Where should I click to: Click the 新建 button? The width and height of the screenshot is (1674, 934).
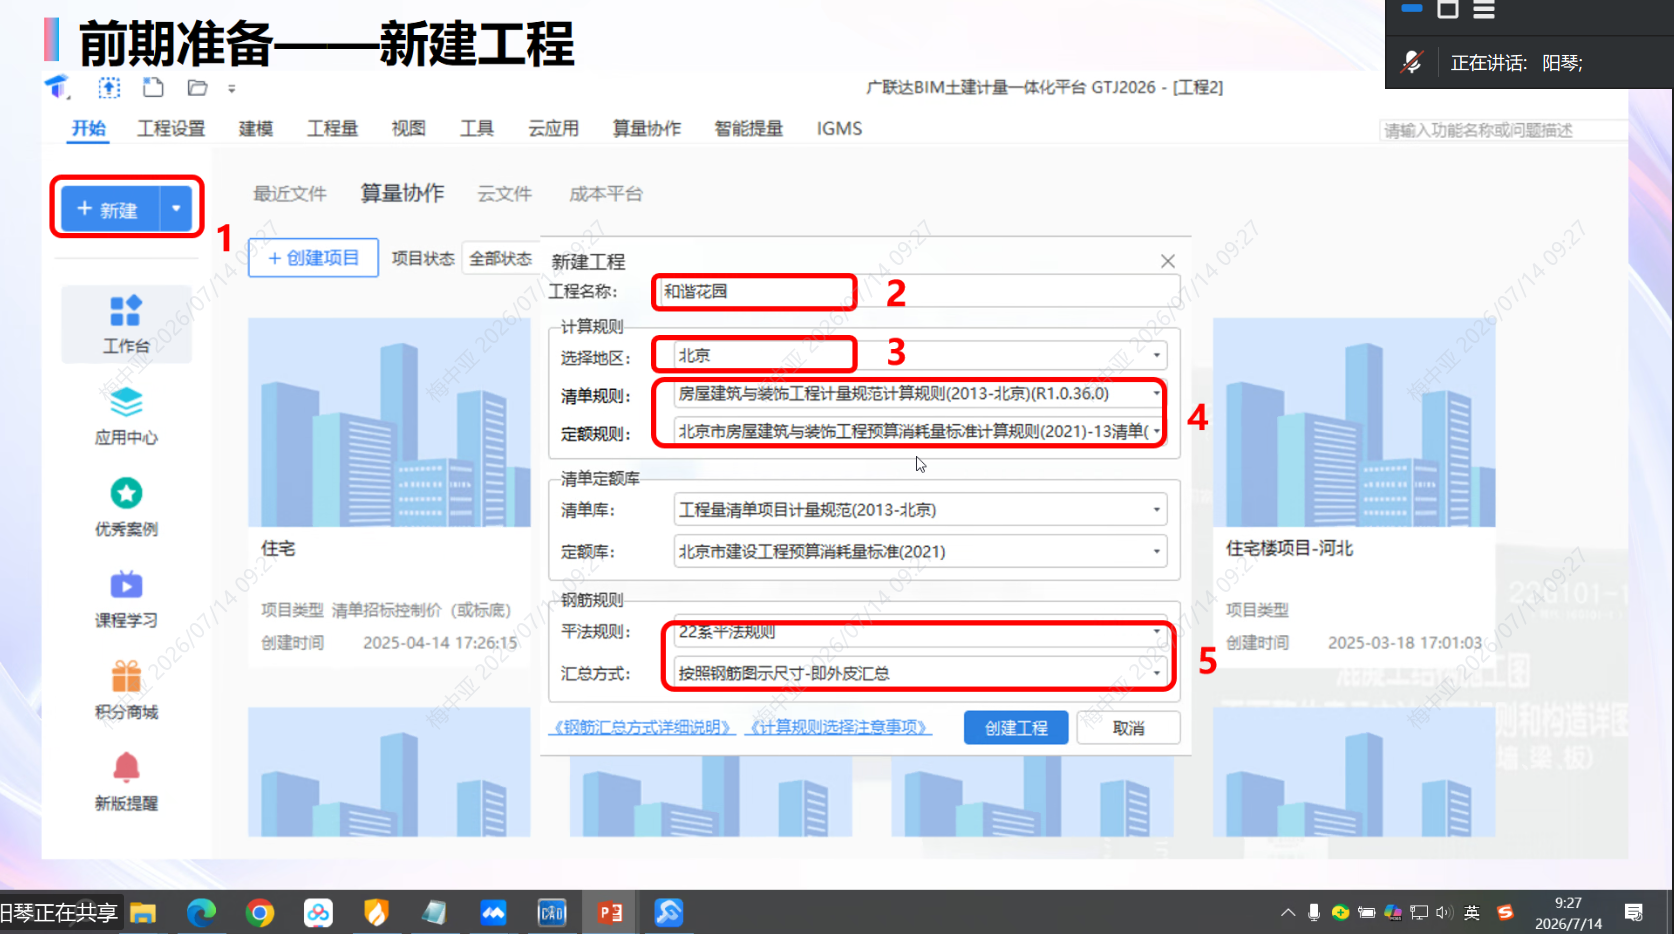[x=109, y=209]
